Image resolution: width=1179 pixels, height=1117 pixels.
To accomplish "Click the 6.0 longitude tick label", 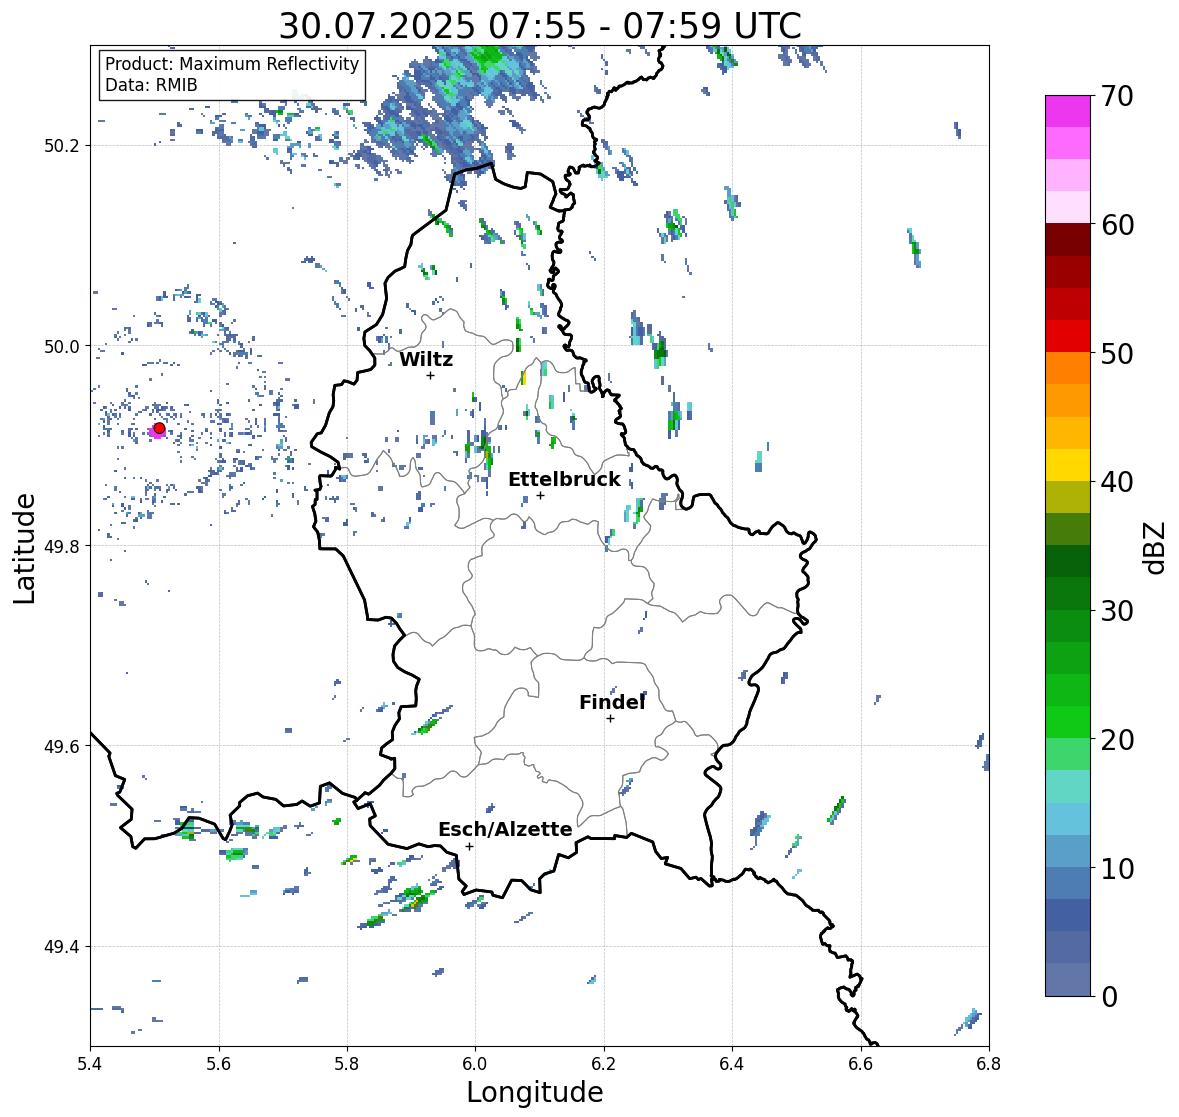I will point(475,1064).
